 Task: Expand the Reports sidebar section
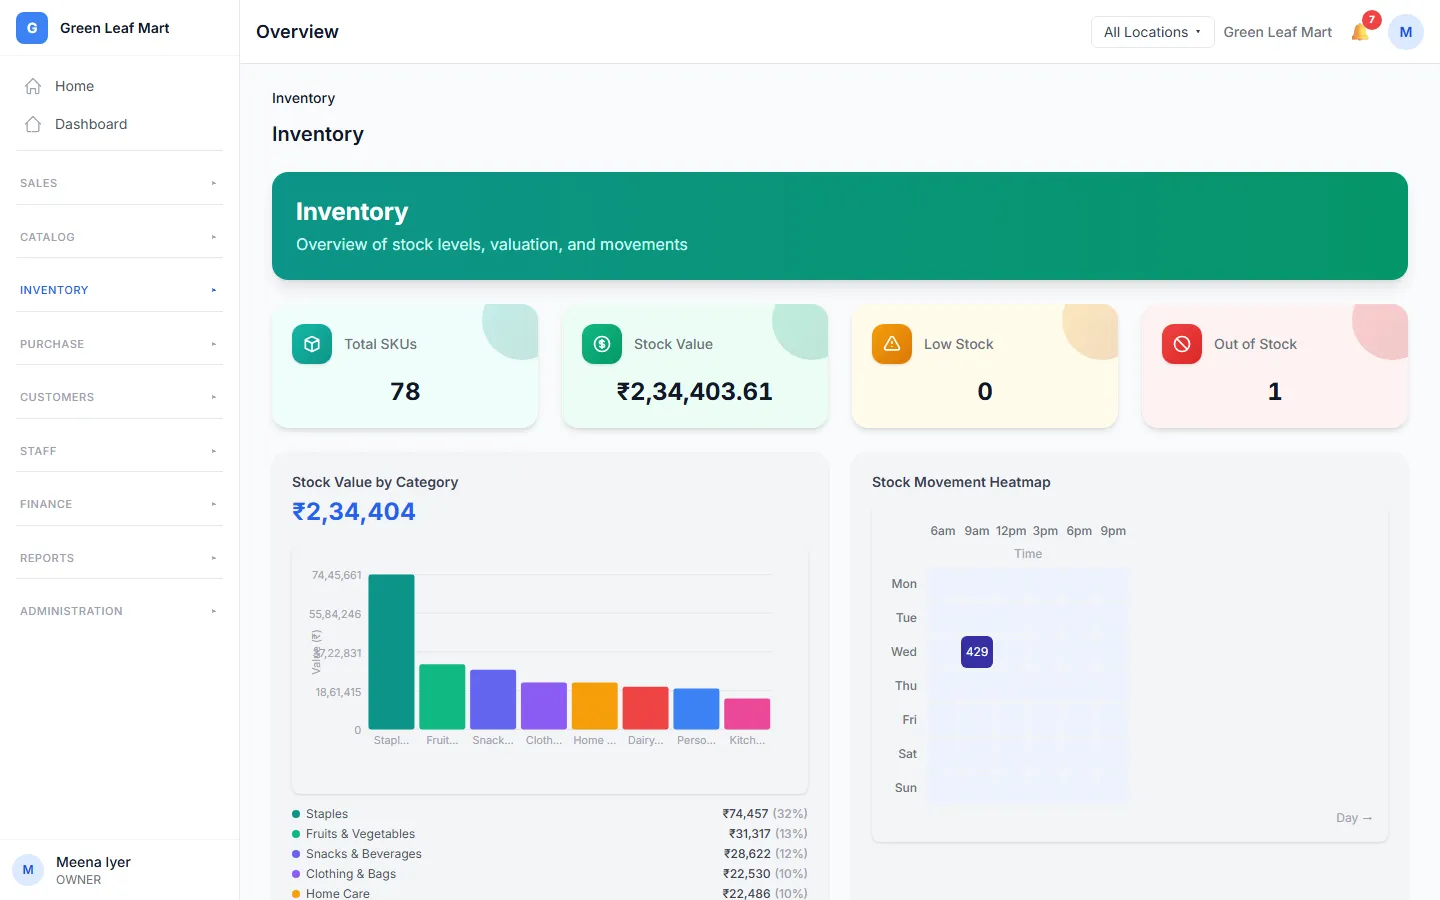[x=120, y=558]
